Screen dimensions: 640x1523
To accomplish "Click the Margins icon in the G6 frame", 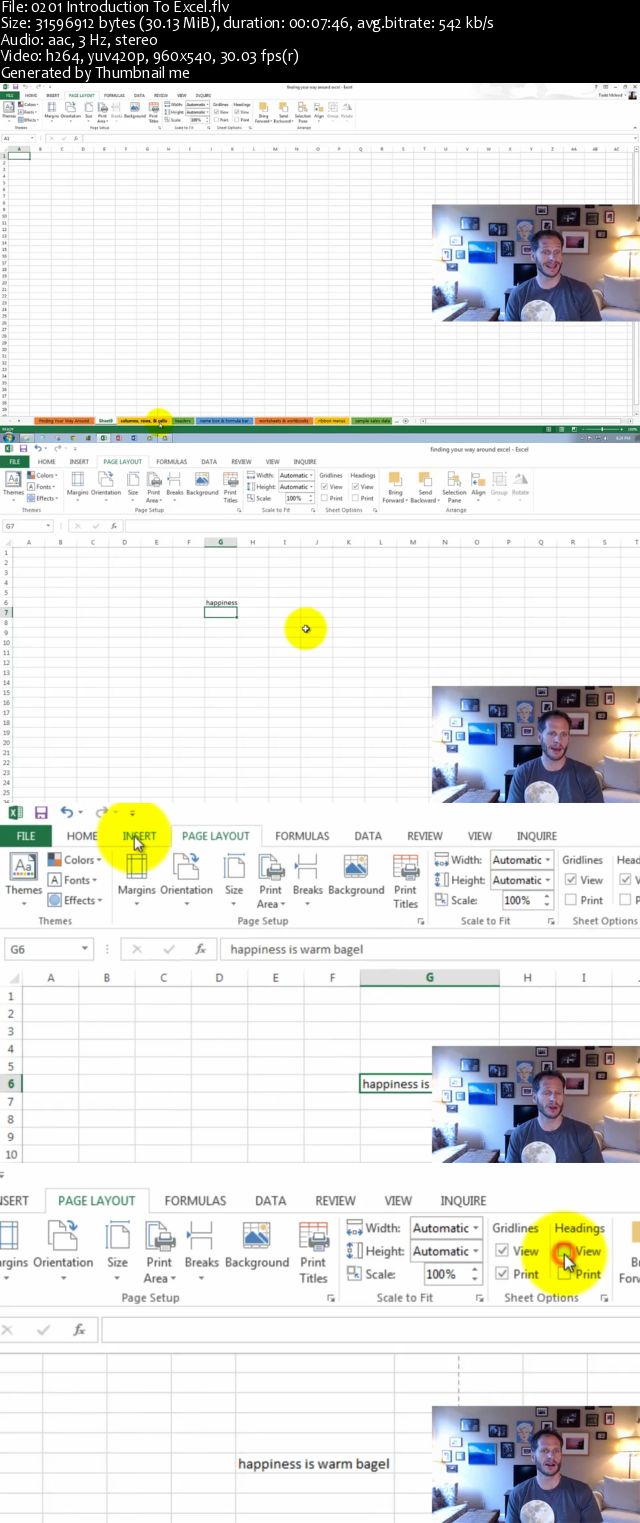I will click(x=136, y=866).
